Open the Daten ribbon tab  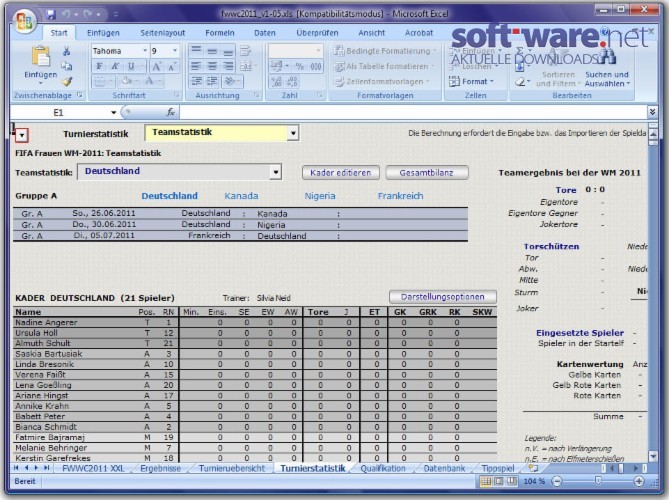(265, 33)
